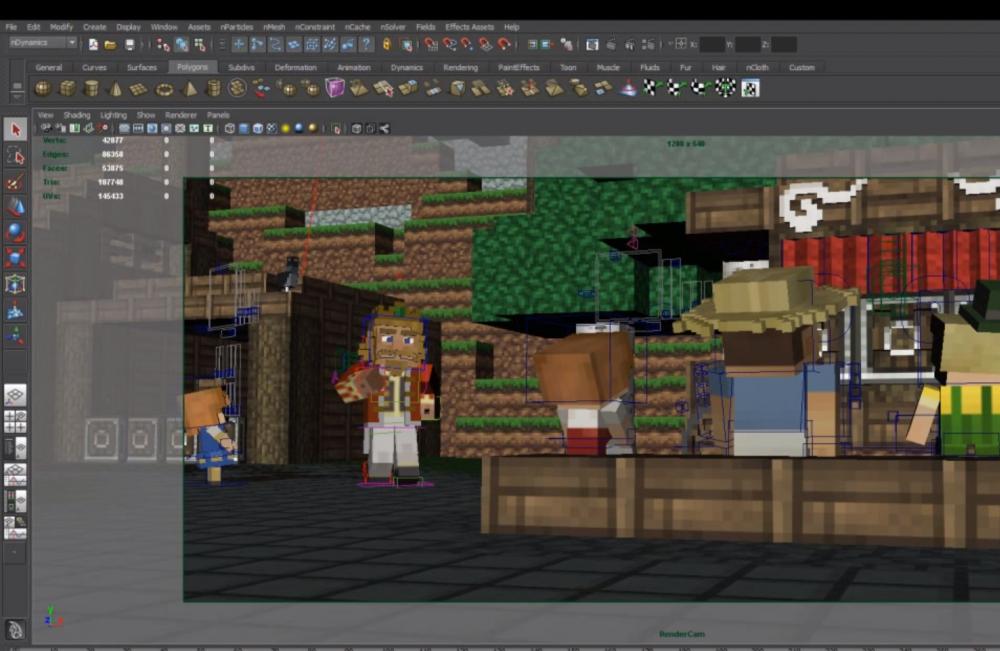Click the X coordinate input field

712,45
